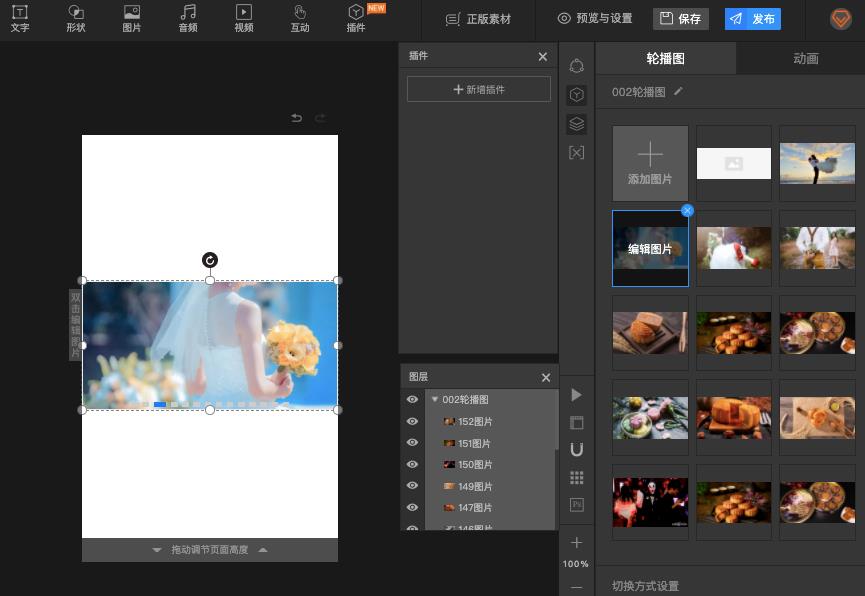Click the layers panel vertical scrollbar
The height and width of the screenshot is (596, 865).
pyautogui.click(x=557, y=419)
